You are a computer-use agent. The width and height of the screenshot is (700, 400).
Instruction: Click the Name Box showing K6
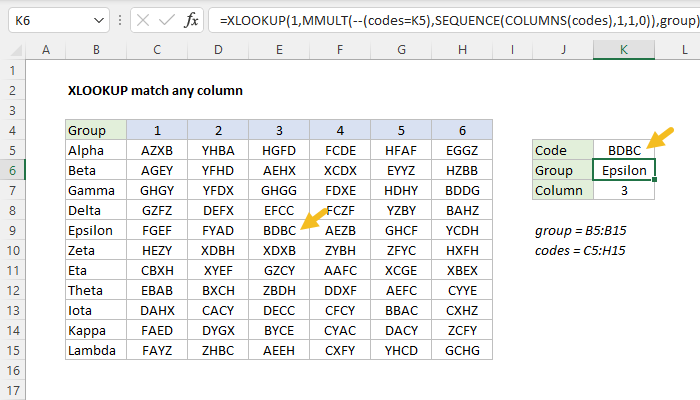[x=58, y=21]
